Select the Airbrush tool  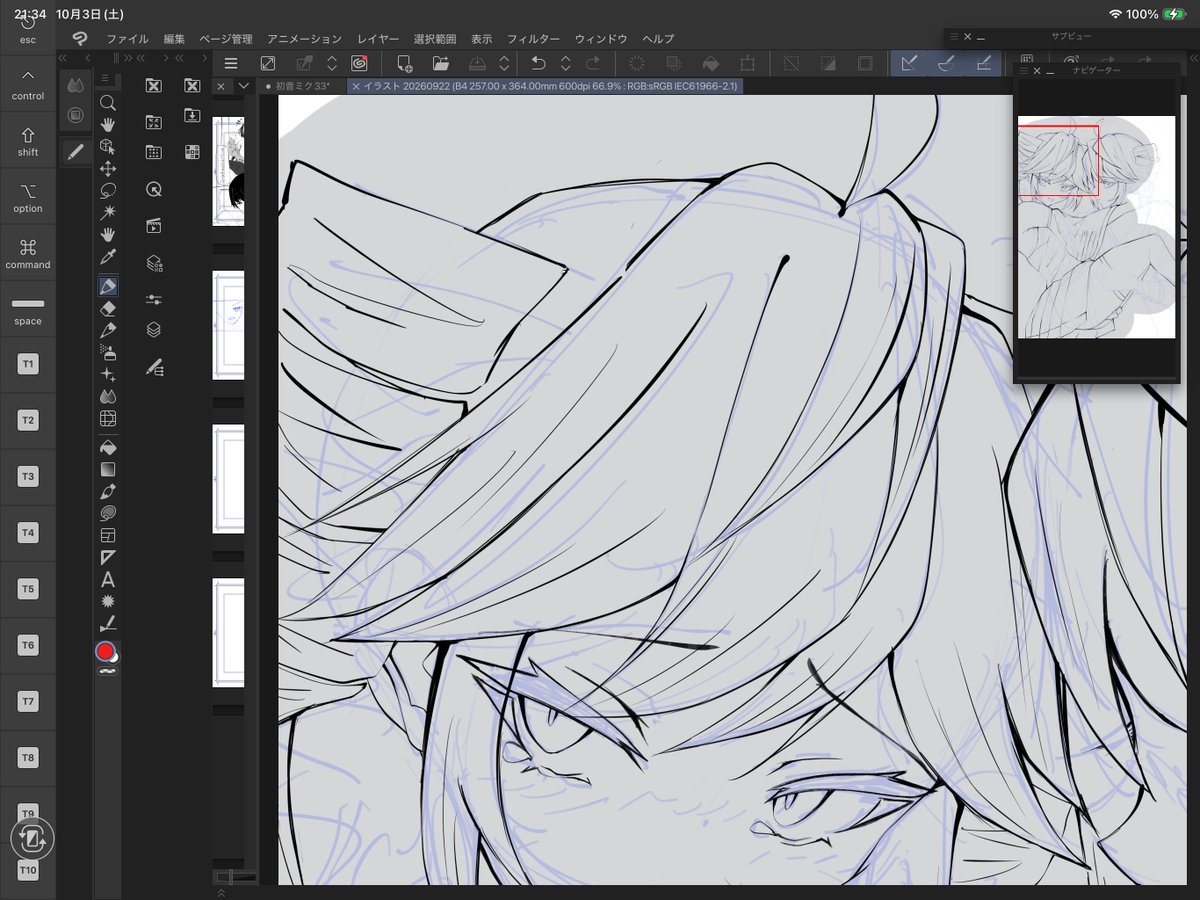click(108, 352)
